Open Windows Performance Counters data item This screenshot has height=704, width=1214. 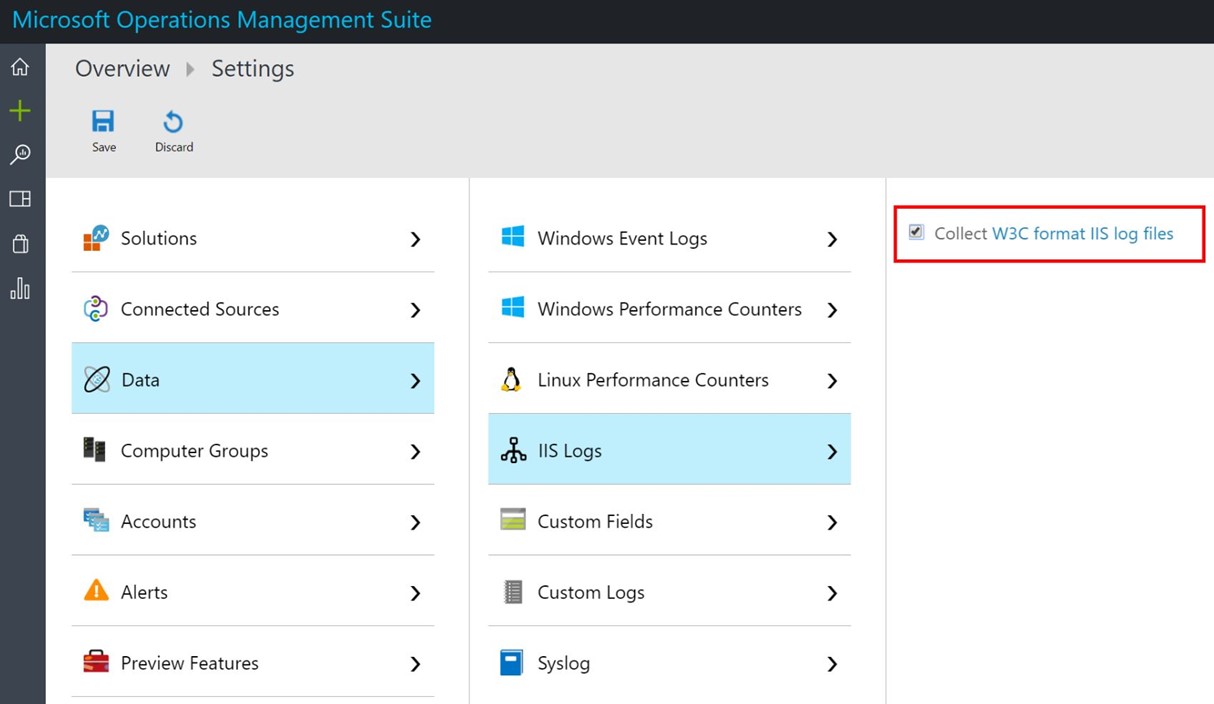click(669, 309)
